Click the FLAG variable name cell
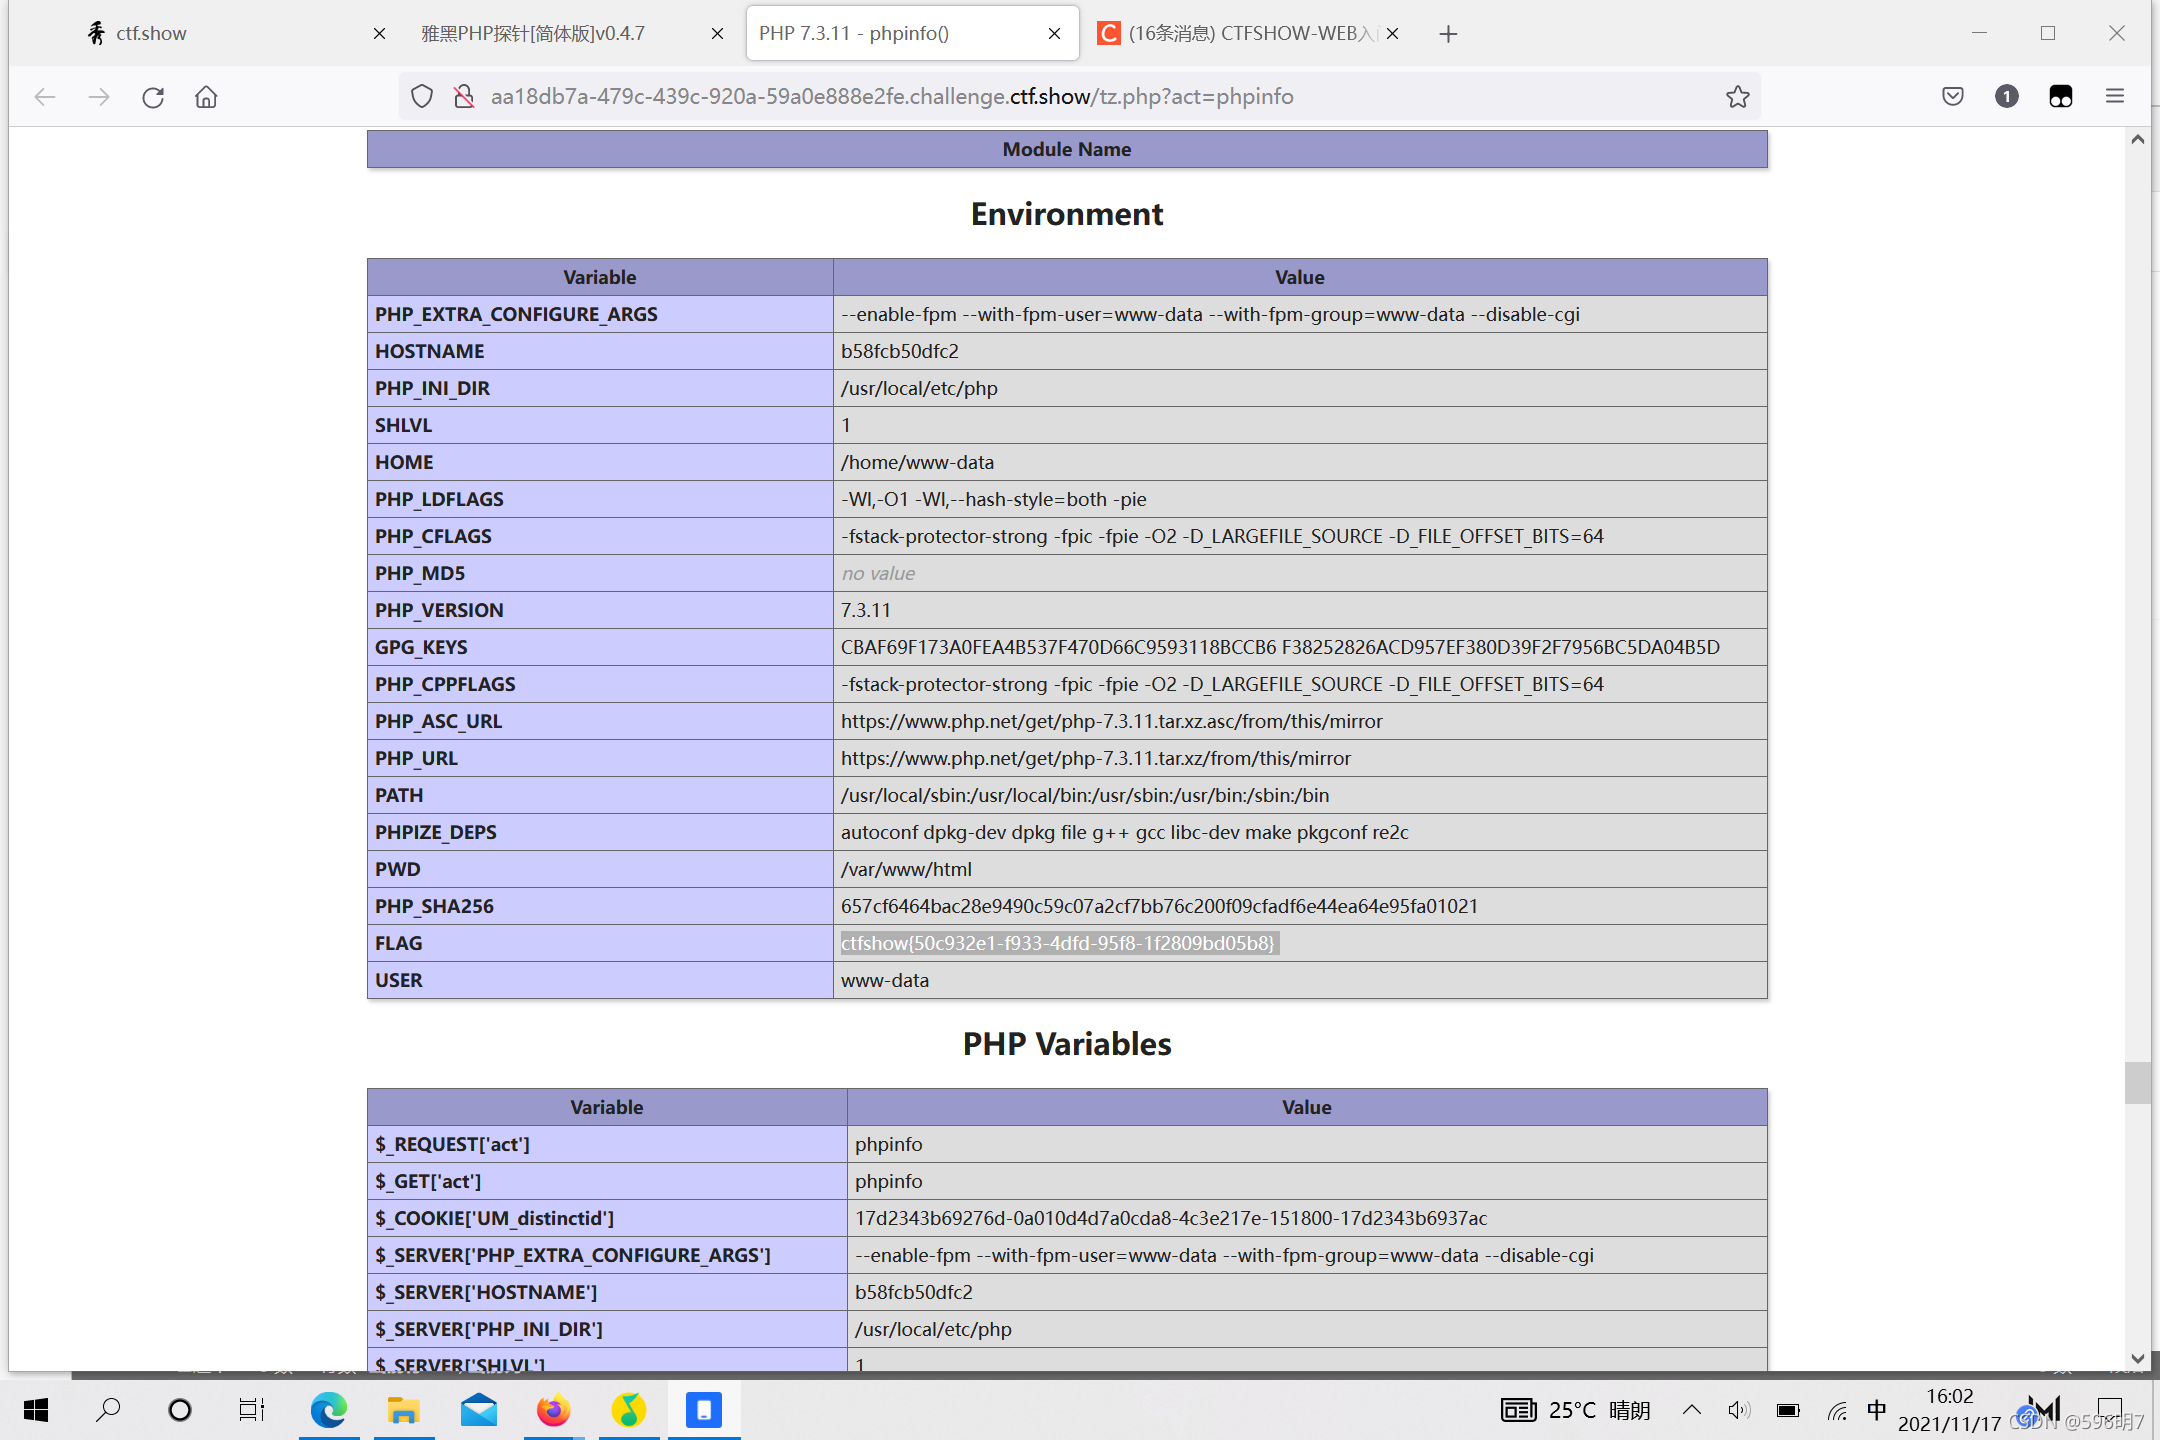Image resolution: width=2160 pixels, height=1440 pixels. pos(600,944)
